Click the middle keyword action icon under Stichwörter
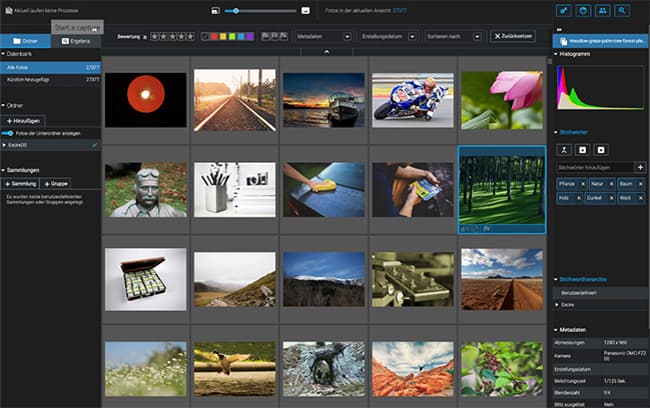Image resolution: width=650 pixels, height=408 pixels. [582, 150]
